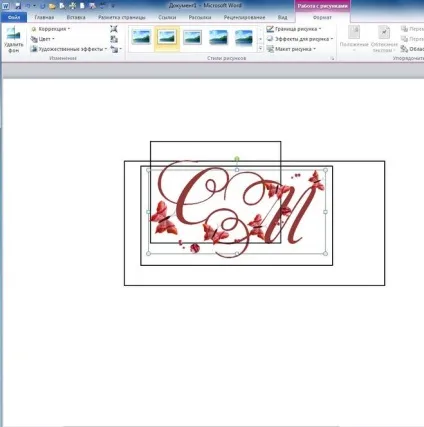Viewport: 424px width, 427px height.
Task: Click the Работа с рисунками contextual header
Action: [x=322, y=6]
